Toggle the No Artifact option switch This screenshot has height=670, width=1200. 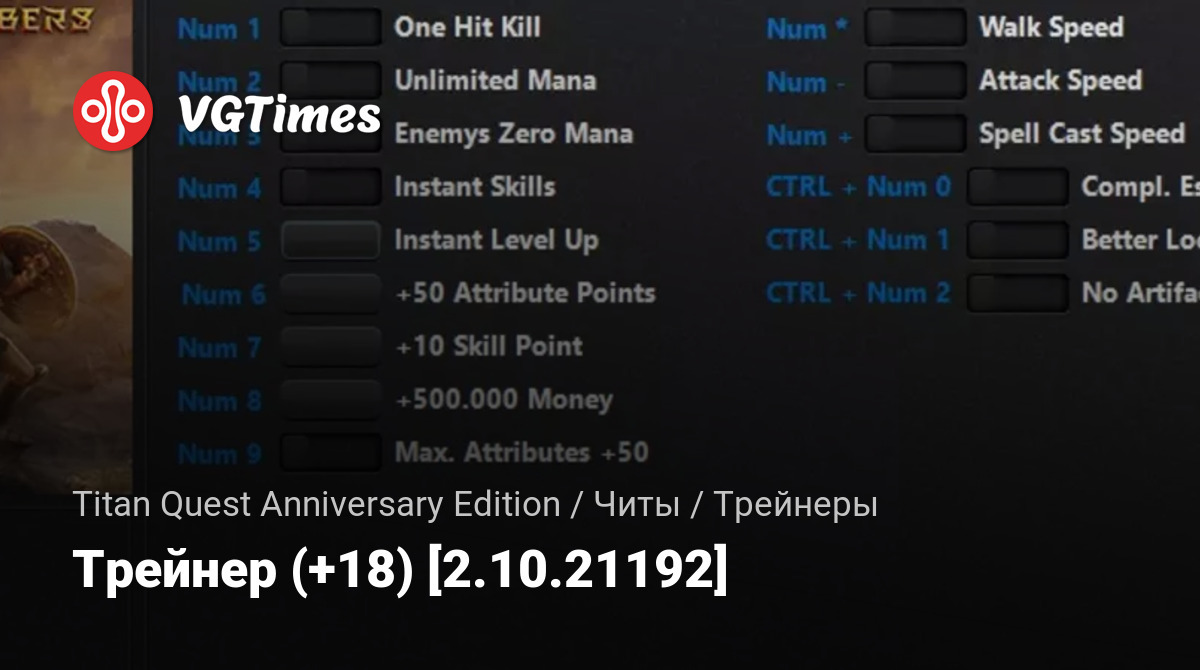(x=1018, y=294)
